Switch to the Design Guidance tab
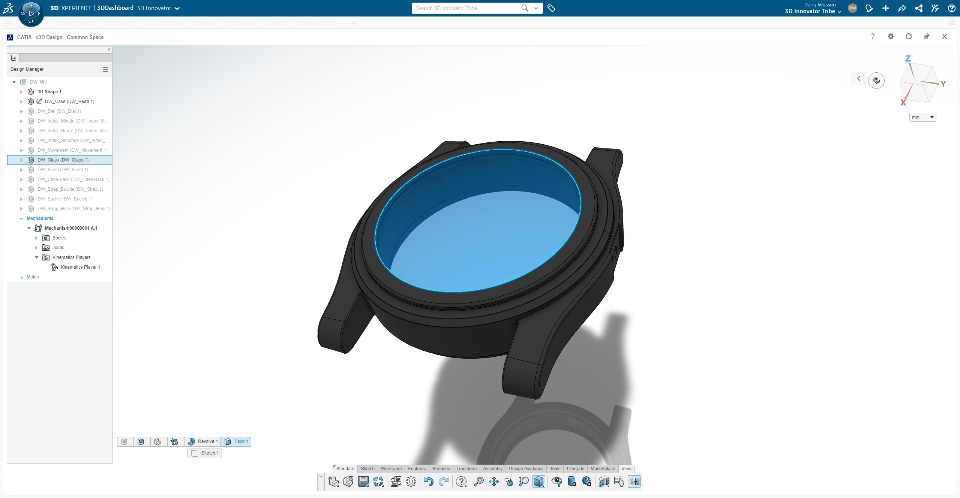 tap(525, 469)
